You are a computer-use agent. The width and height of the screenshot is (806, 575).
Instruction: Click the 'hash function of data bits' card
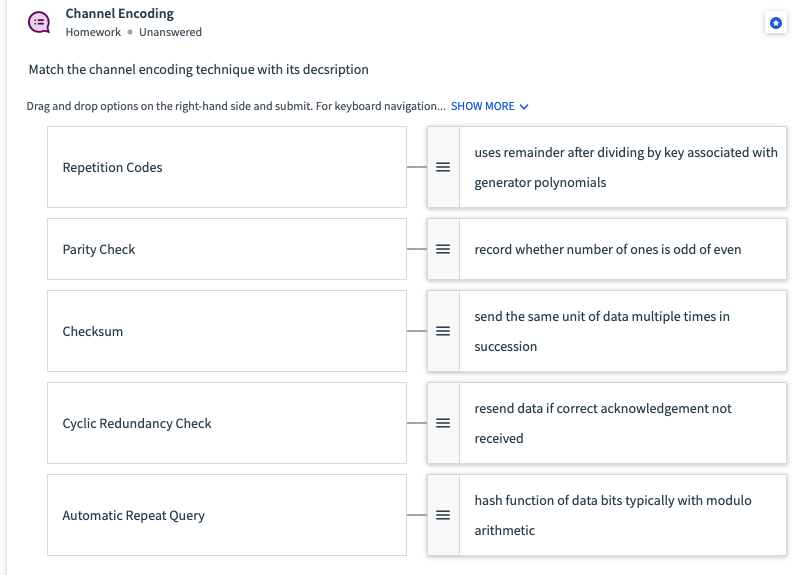pyautogui.click(x=607, y=515)
